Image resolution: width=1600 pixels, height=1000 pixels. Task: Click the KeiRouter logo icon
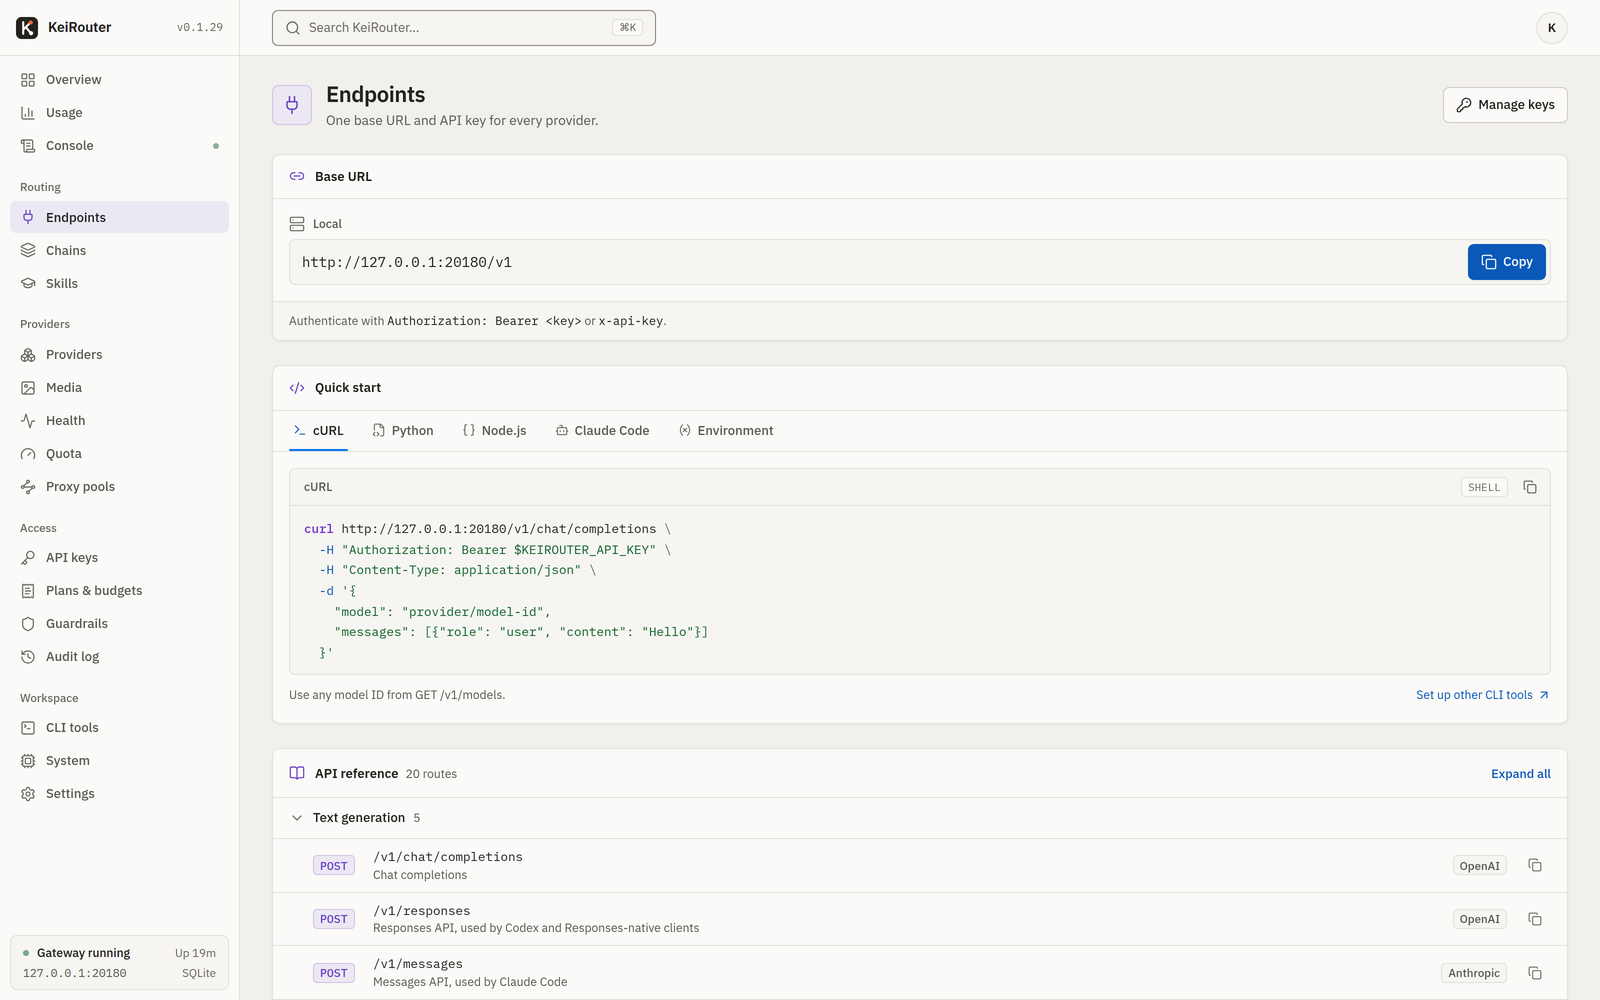tap(27, 28)
